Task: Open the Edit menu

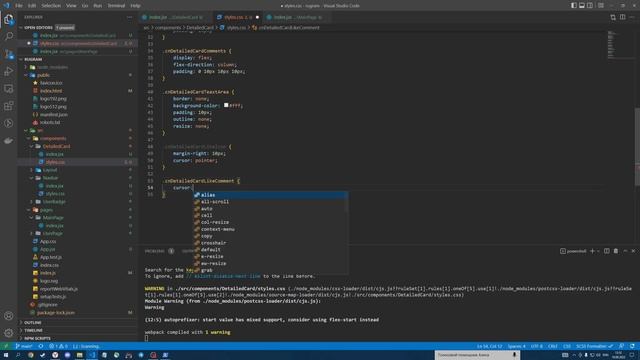Action: [x=32, y=6]
